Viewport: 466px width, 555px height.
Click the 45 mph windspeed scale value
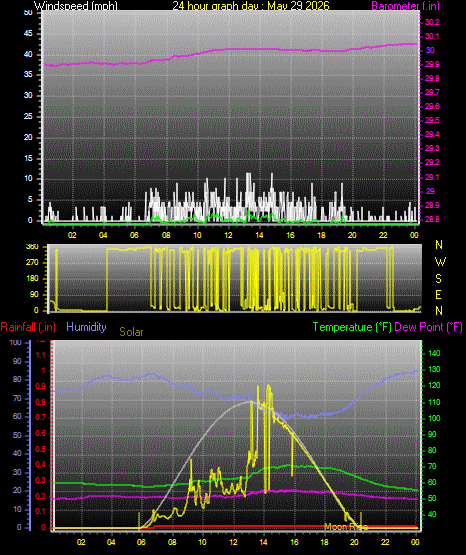[28, 34]
